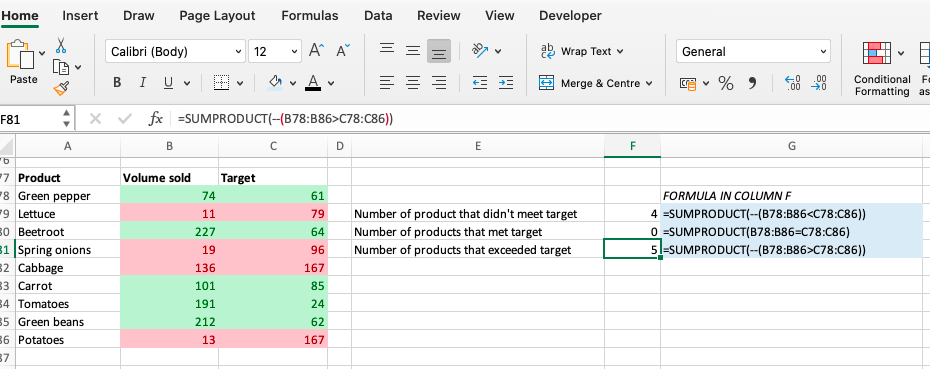This screenshot has height=369, width=930.
Task: Open Insert Function fx
Action: click(x=155, y=119)
